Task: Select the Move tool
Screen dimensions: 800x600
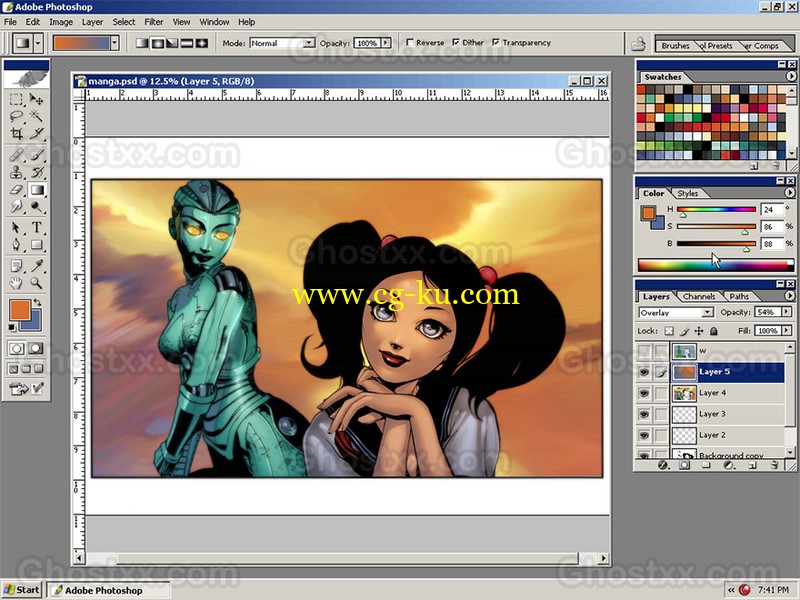Action: (36, 99)
